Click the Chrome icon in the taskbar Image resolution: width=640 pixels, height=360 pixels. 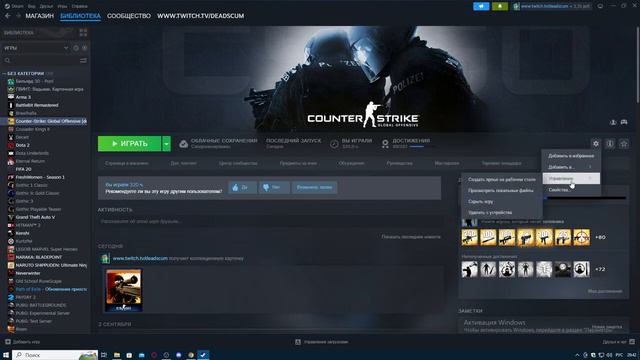click(x=191, y=355)
